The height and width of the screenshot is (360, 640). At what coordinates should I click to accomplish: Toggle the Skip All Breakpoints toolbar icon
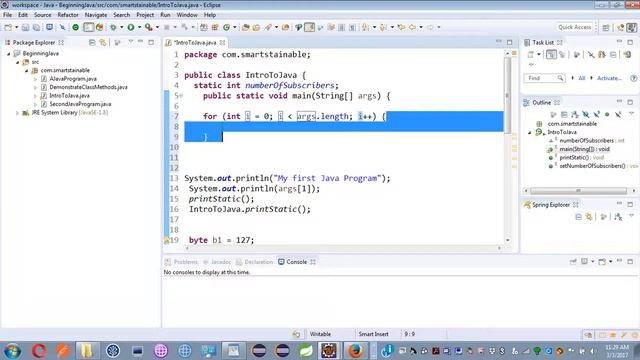(x=62, y=27)
